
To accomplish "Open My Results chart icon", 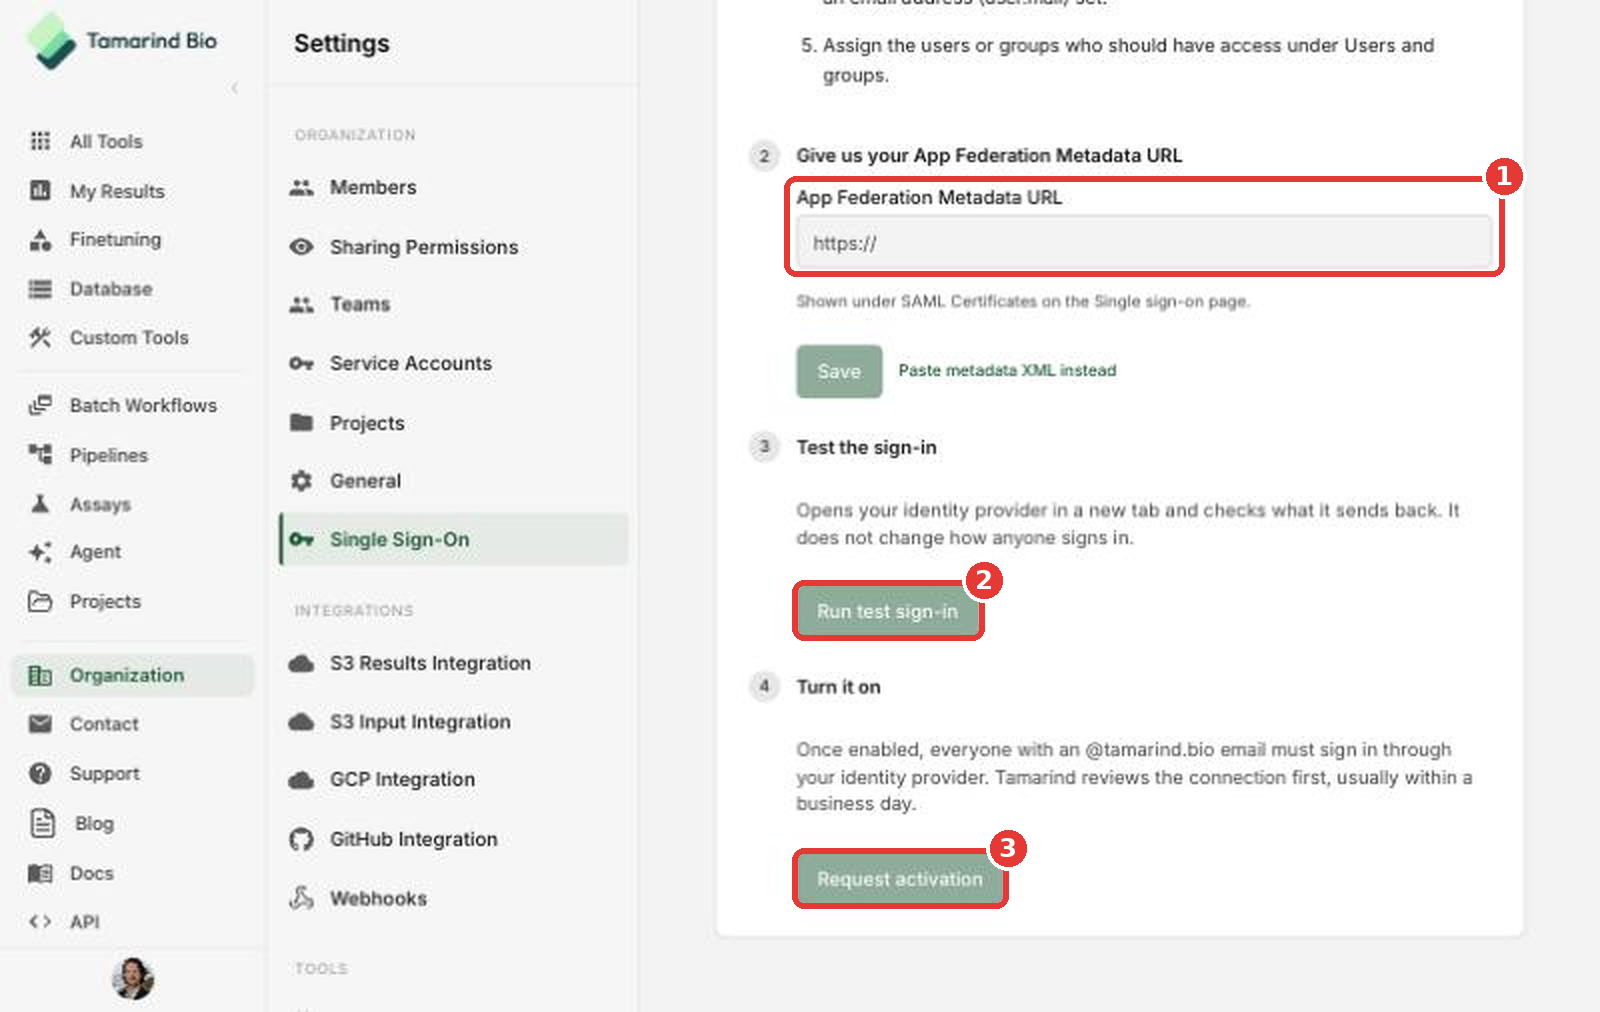I will pos(40,190).
